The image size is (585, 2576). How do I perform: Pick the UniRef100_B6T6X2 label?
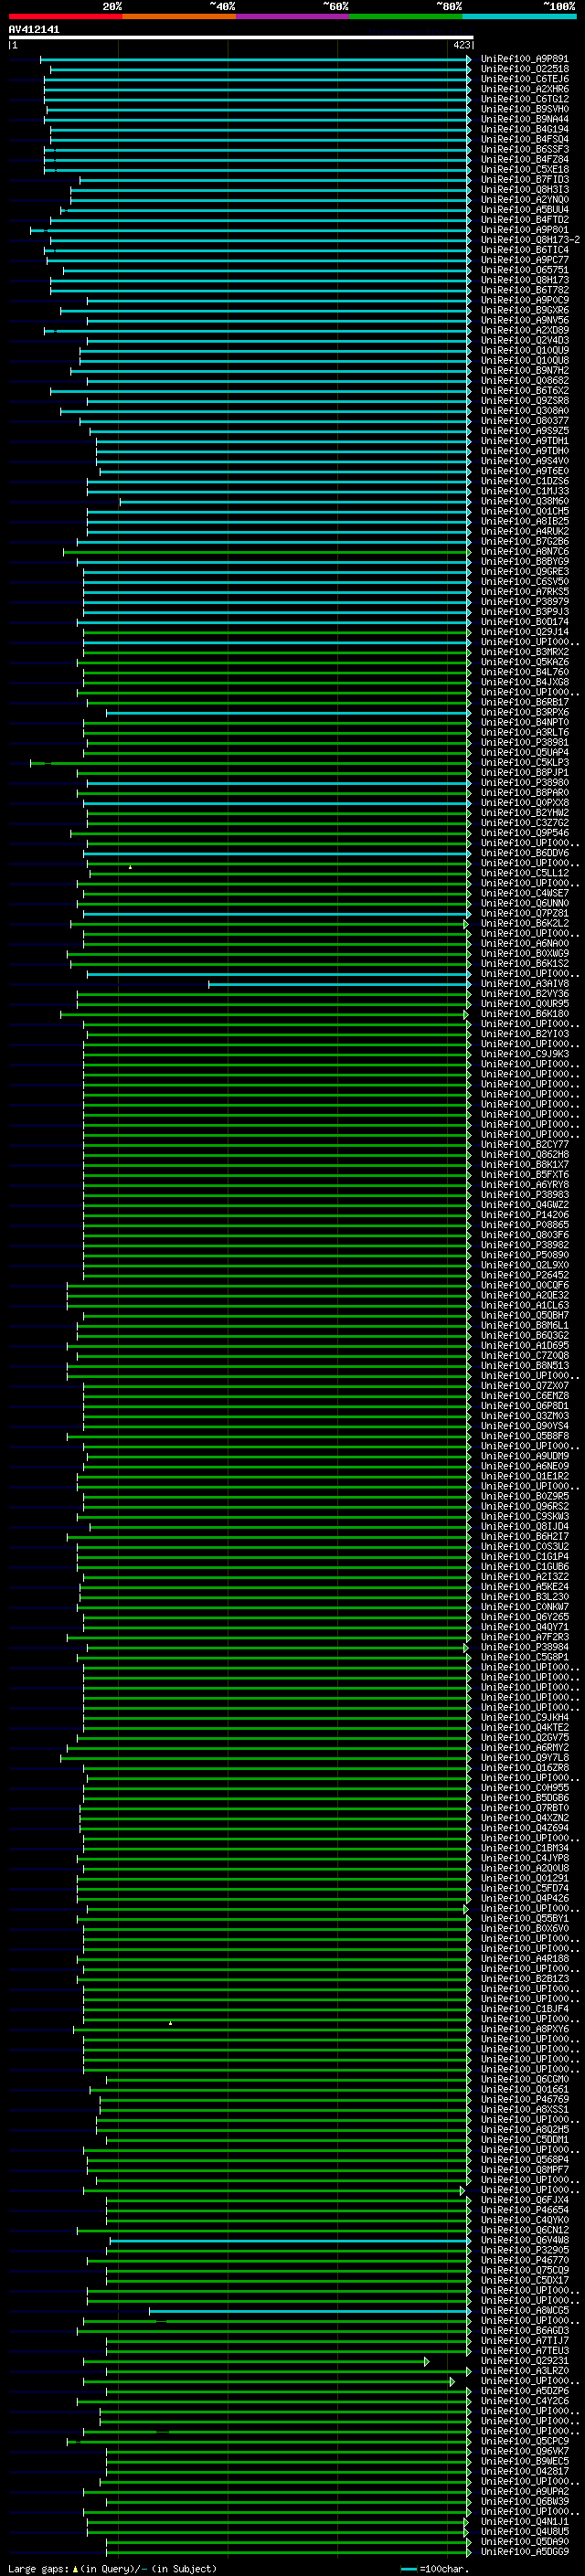tap(525, 391)
